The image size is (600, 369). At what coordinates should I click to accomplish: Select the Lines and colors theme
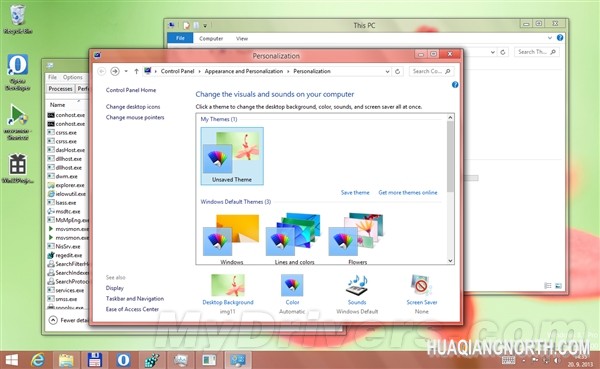[x=294, y=238]
